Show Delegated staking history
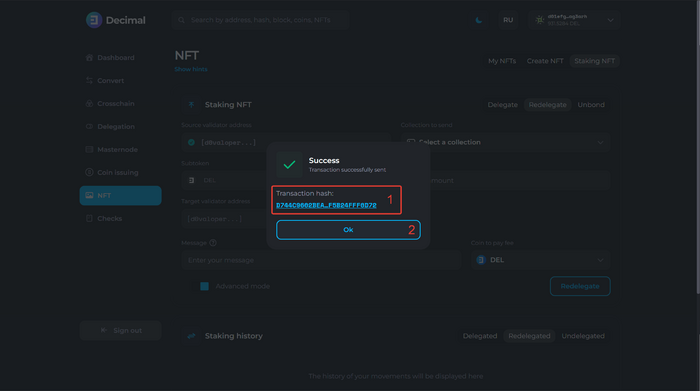 pyautogui.click(x=479, y=336)
